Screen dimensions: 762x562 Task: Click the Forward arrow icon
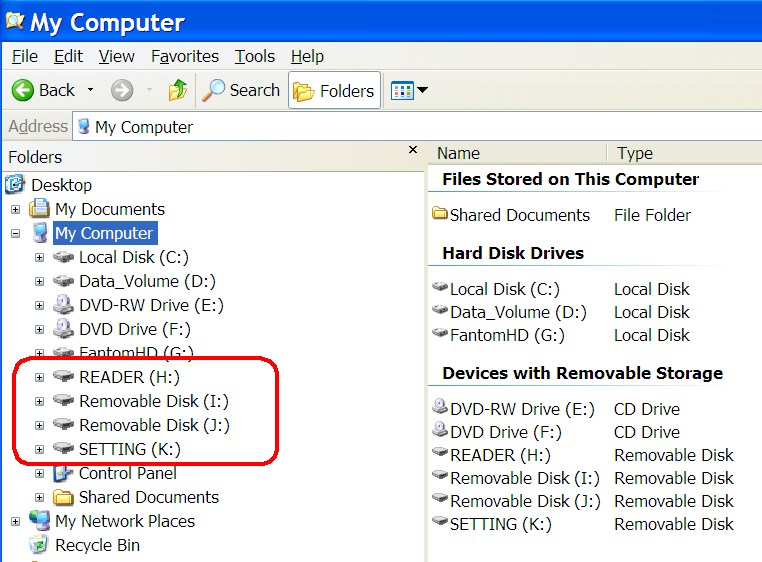pos(121,90)
